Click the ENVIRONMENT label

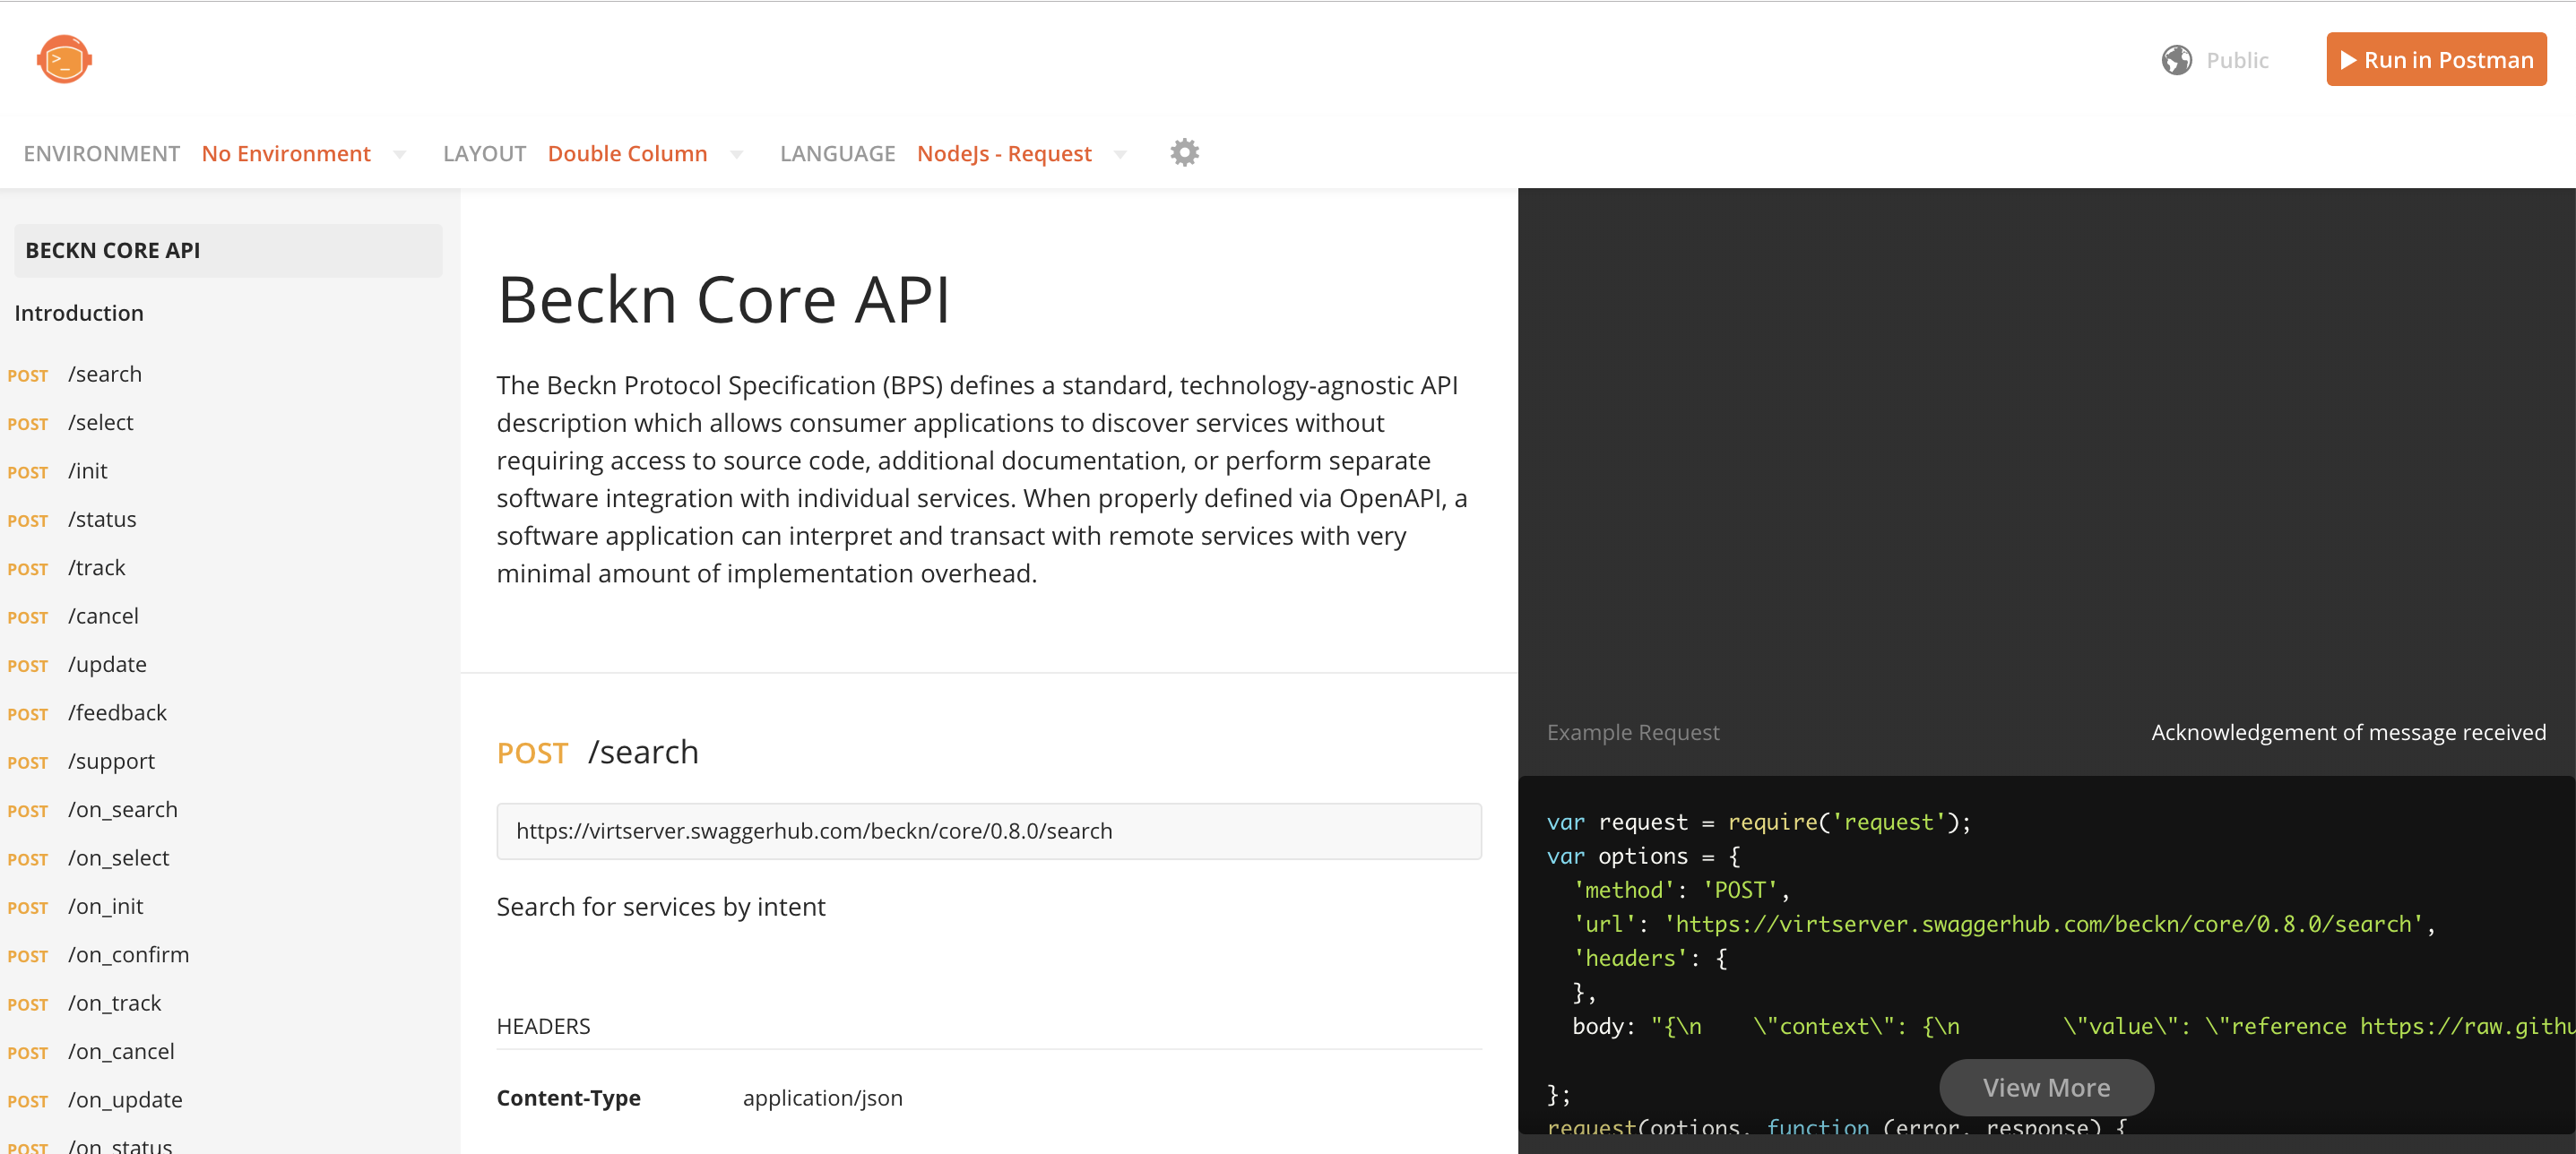pos(101,153)
